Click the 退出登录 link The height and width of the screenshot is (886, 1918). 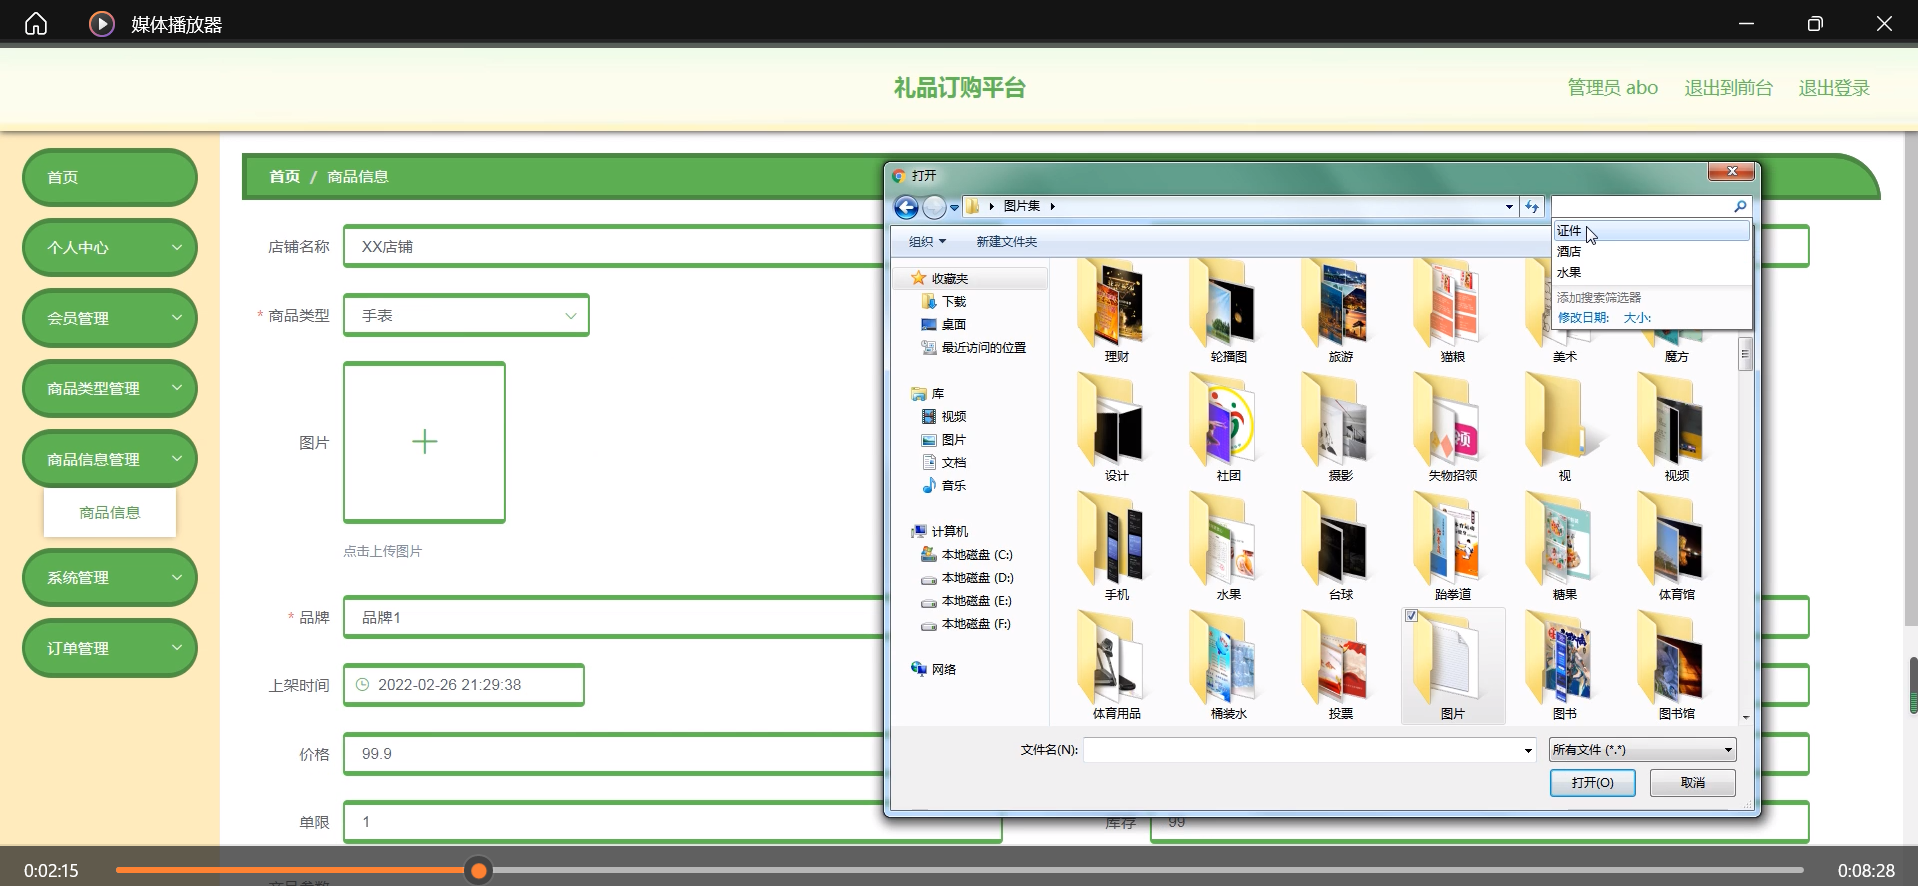(1834, 88)
